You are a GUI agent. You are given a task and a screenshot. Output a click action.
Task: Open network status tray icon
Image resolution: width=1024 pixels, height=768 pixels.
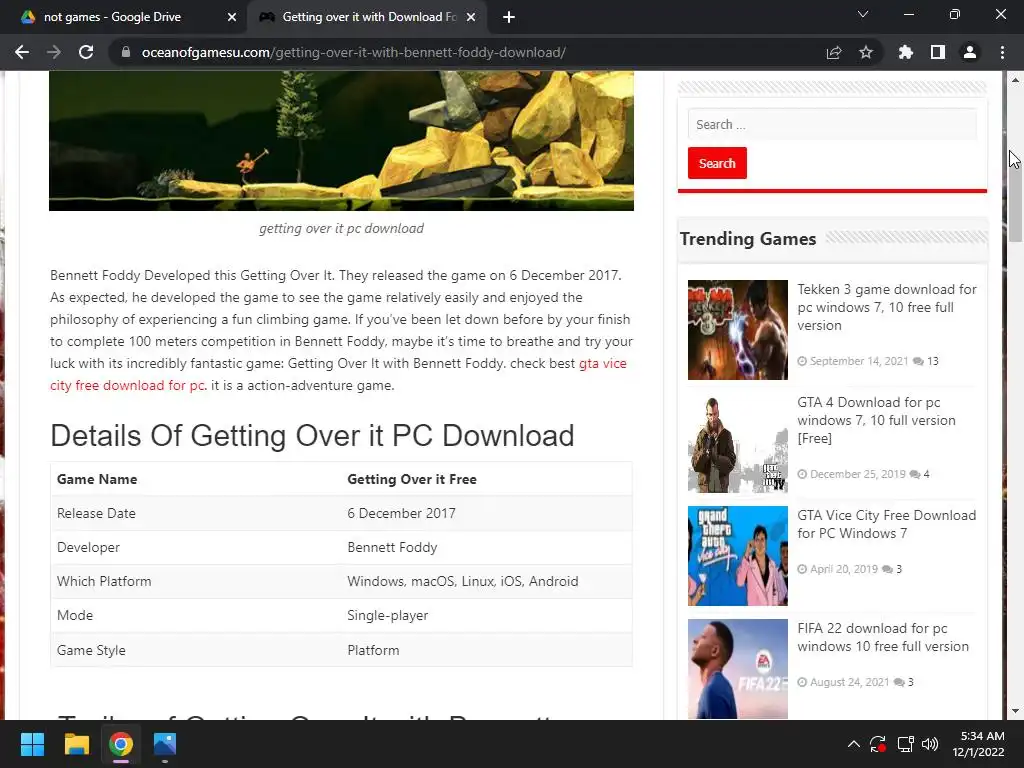905,744
